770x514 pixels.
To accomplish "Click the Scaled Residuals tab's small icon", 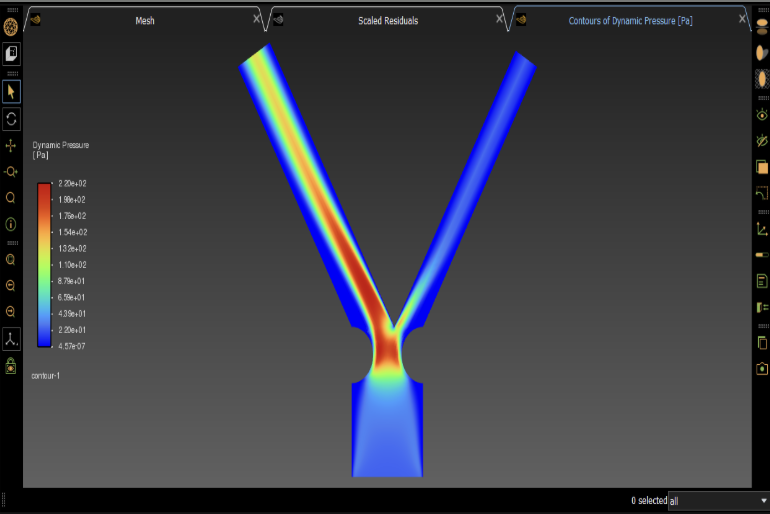I will coord(278,20).
